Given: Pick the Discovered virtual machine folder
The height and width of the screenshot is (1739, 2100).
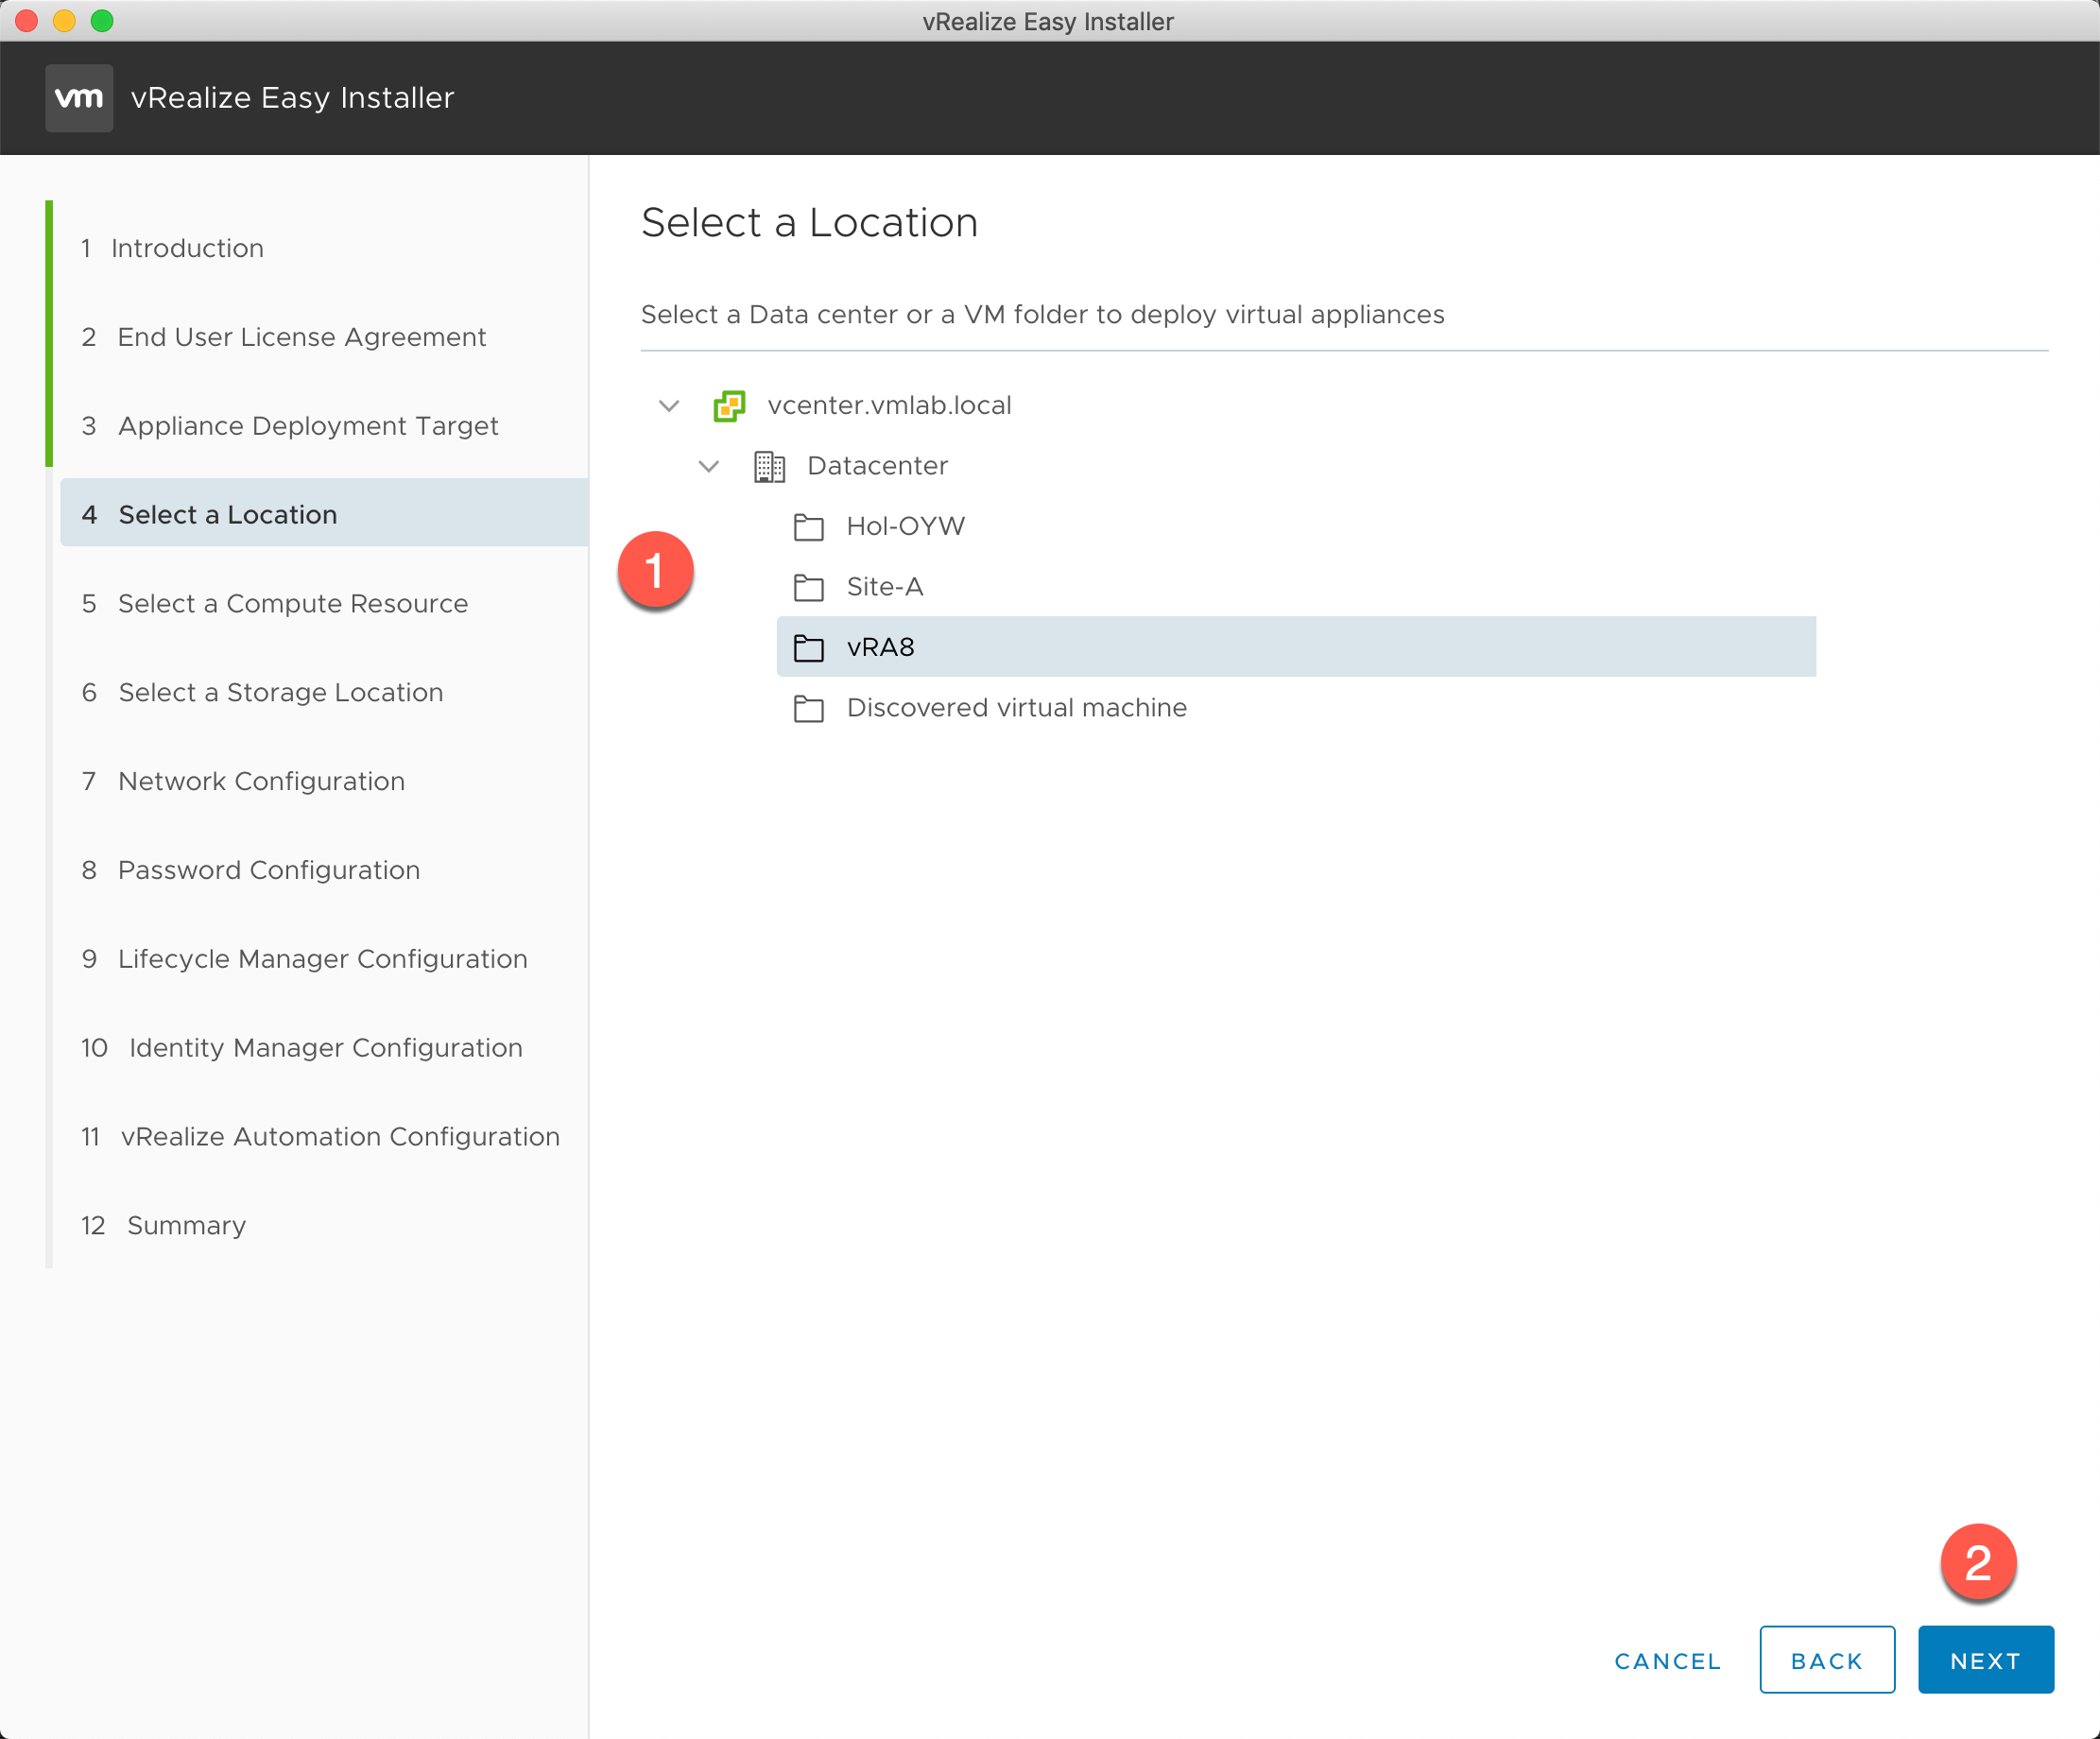Looking at the screenshot, I should [1016, 708].
